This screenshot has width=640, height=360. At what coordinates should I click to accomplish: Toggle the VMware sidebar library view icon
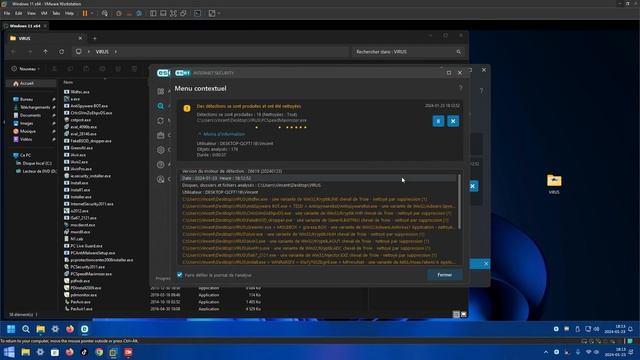[153, 13]
